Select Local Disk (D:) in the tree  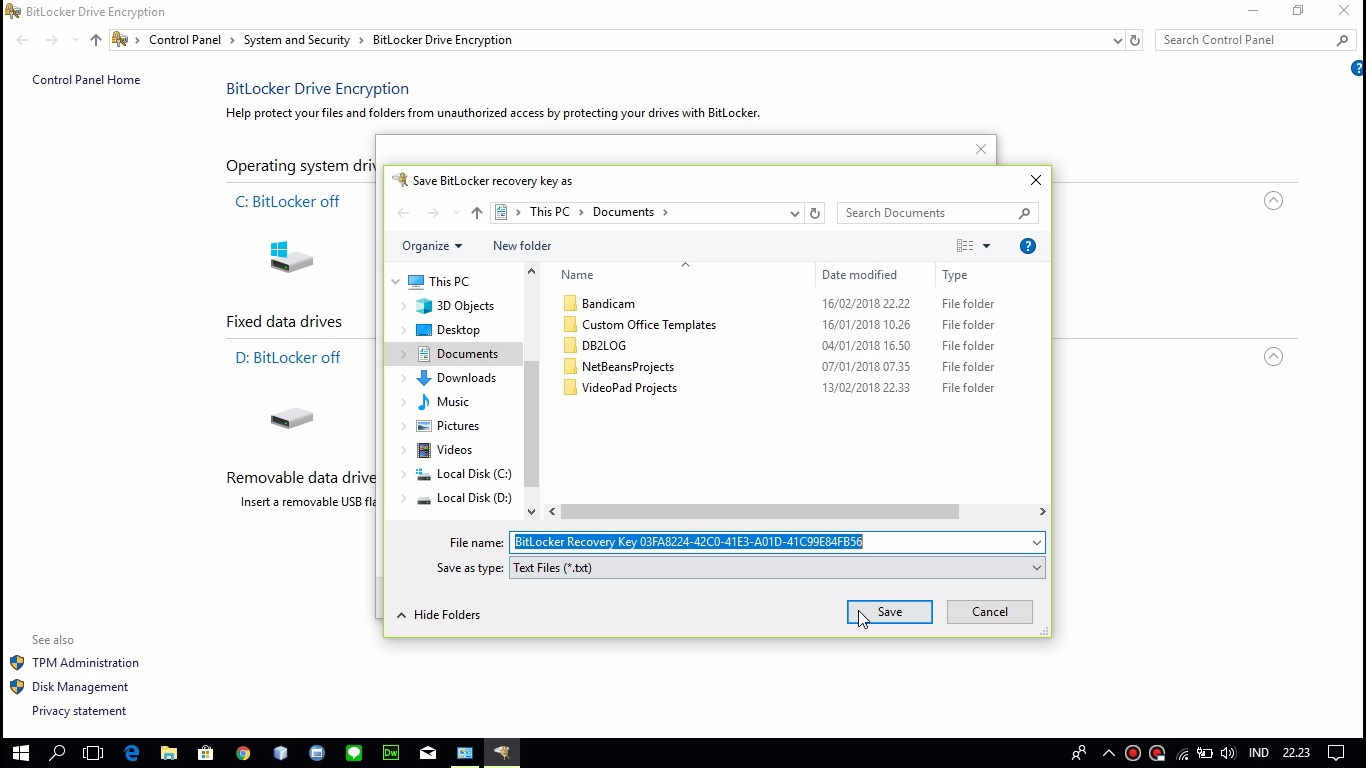[473, 498]
